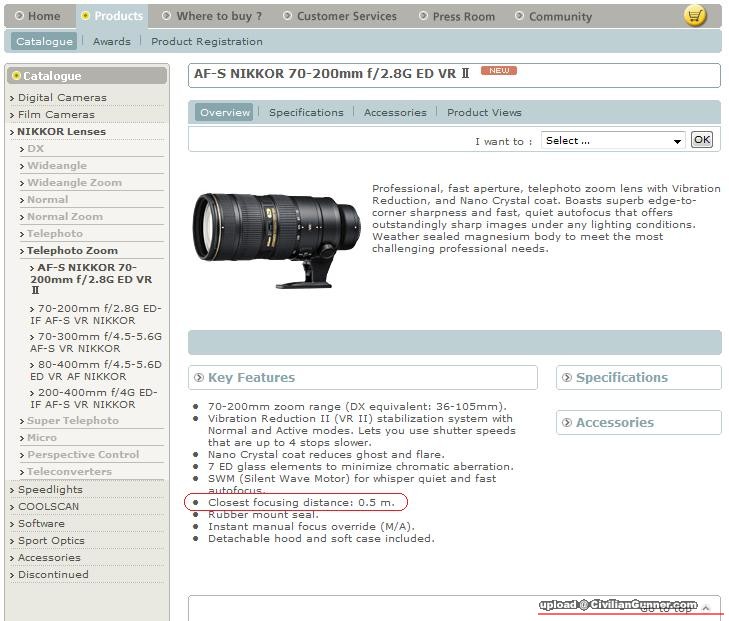
Task: Open the 'I want to' Select dropdown
Action: (612, 141)
